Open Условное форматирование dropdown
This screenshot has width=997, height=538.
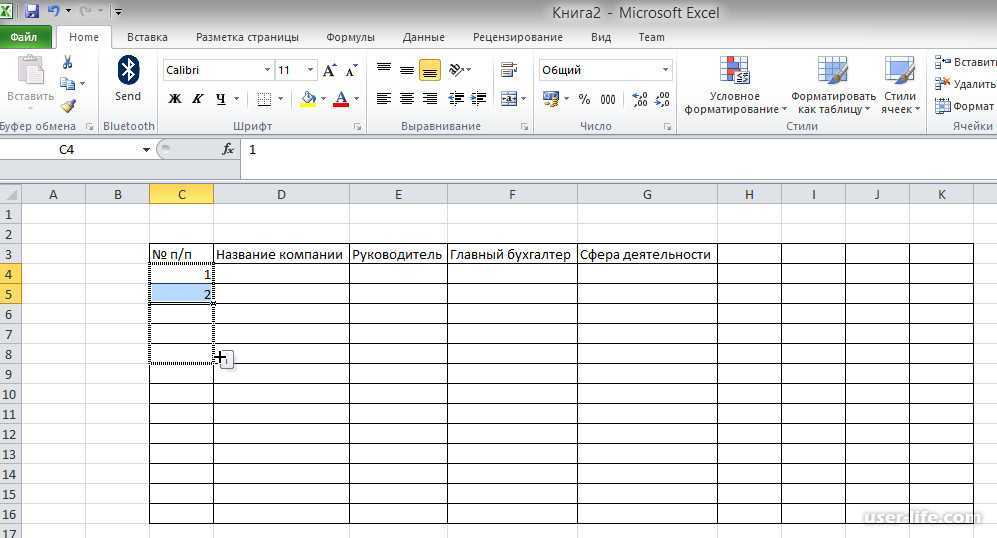pos(735,85)
